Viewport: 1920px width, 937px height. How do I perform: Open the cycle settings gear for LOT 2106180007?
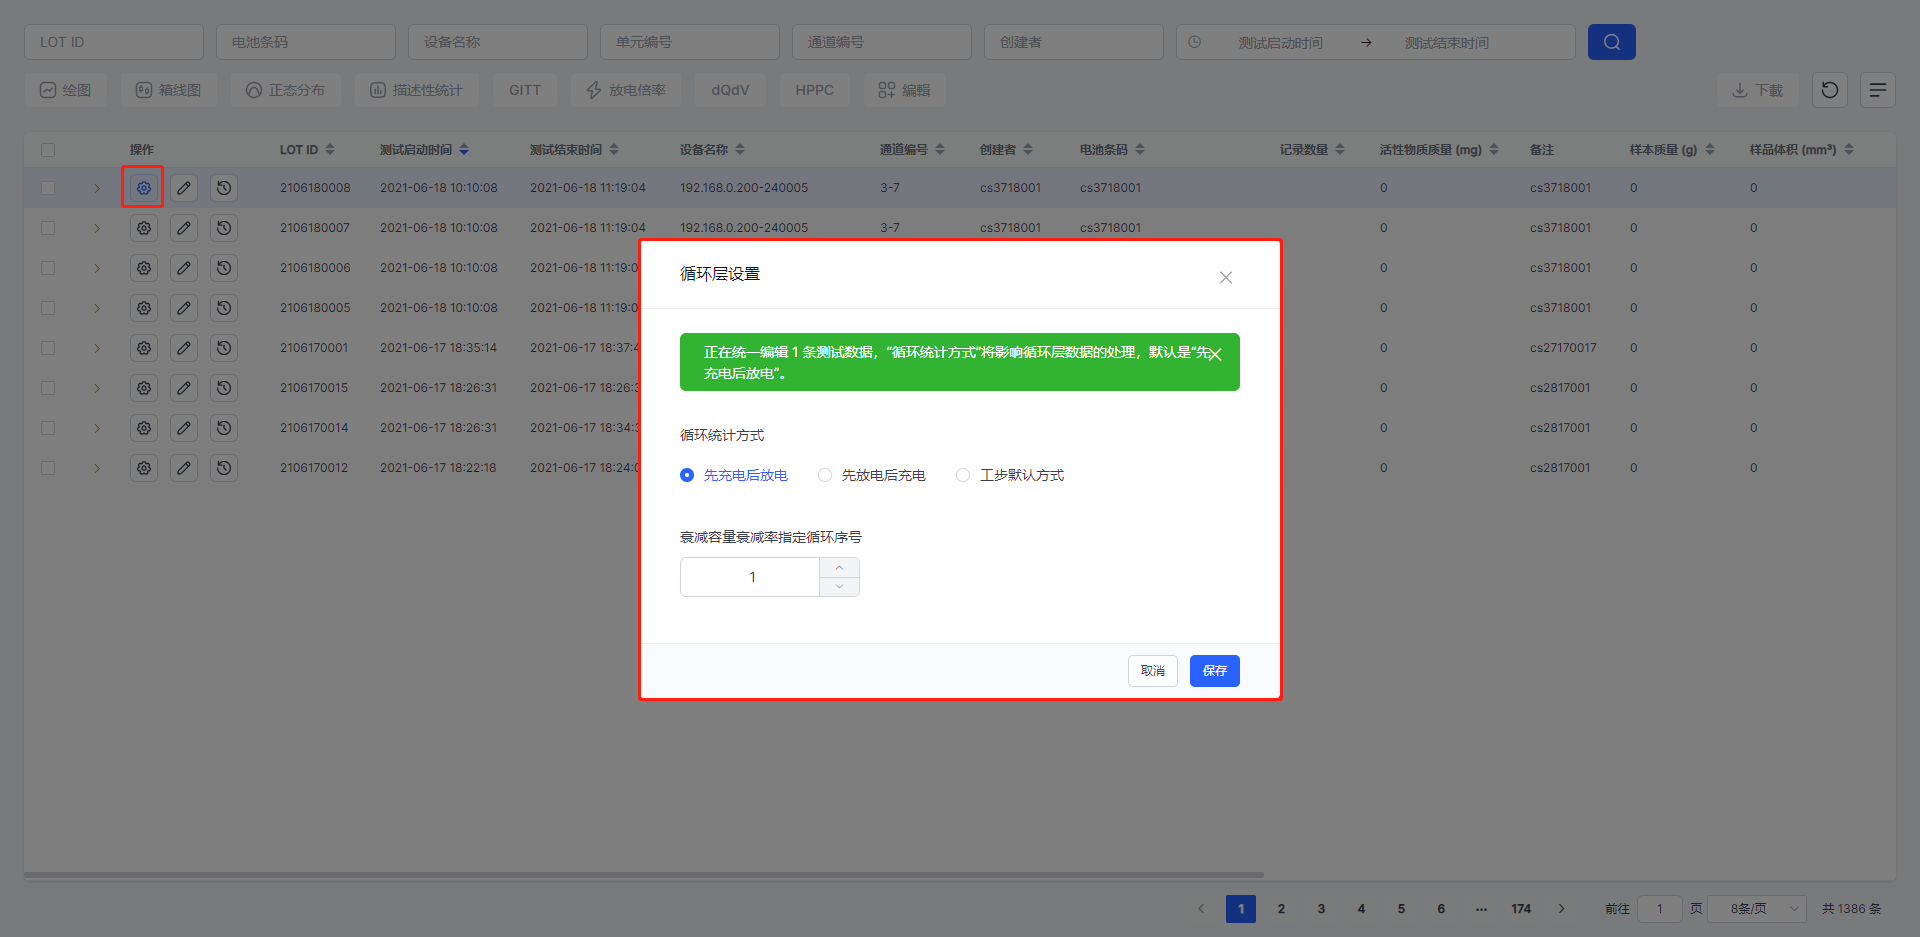[144, 228]
